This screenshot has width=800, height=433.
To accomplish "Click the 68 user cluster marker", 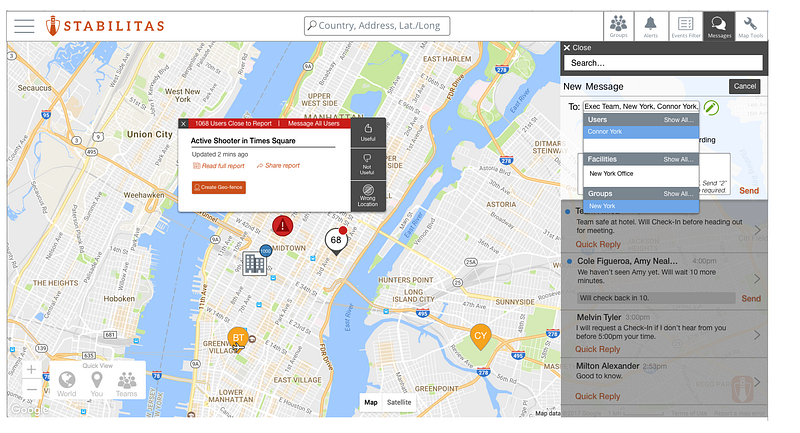I will [x=336, y=241].
